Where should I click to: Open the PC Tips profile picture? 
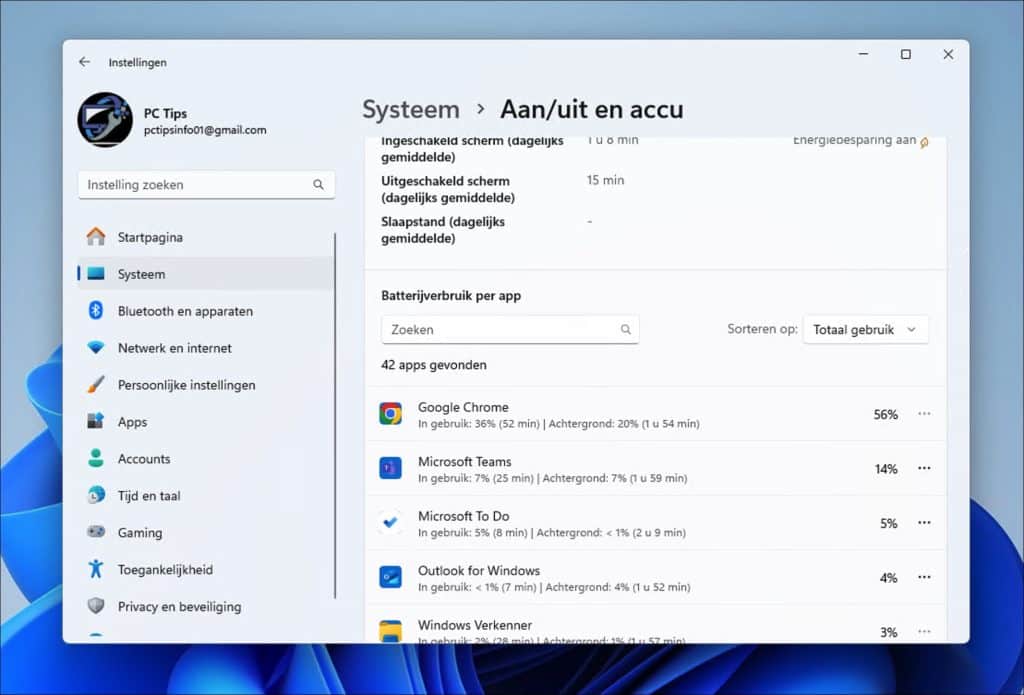pos(105,120)
